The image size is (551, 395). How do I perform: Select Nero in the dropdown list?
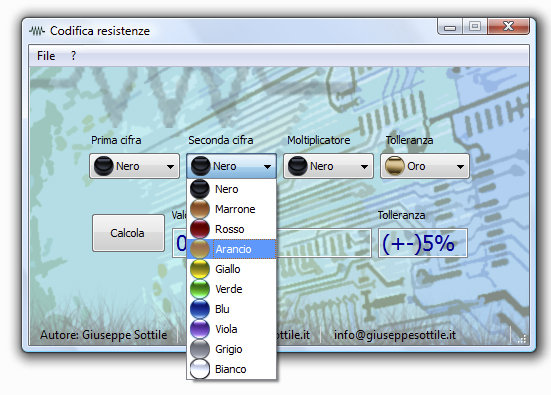(232, 189)
